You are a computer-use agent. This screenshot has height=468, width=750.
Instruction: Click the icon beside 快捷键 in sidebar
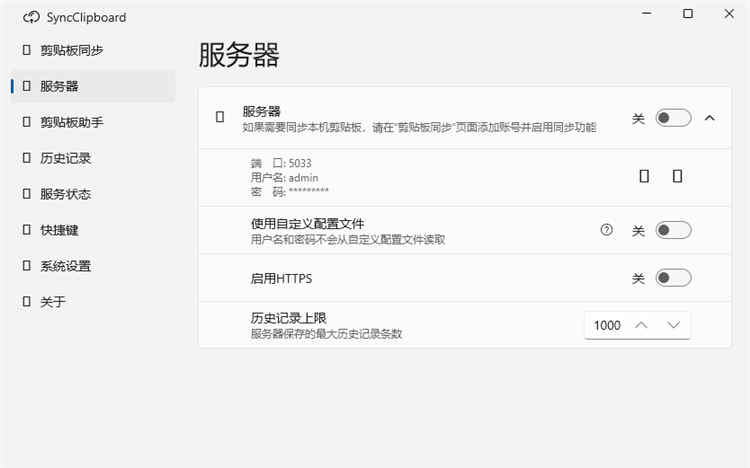(x=27, y=230)
